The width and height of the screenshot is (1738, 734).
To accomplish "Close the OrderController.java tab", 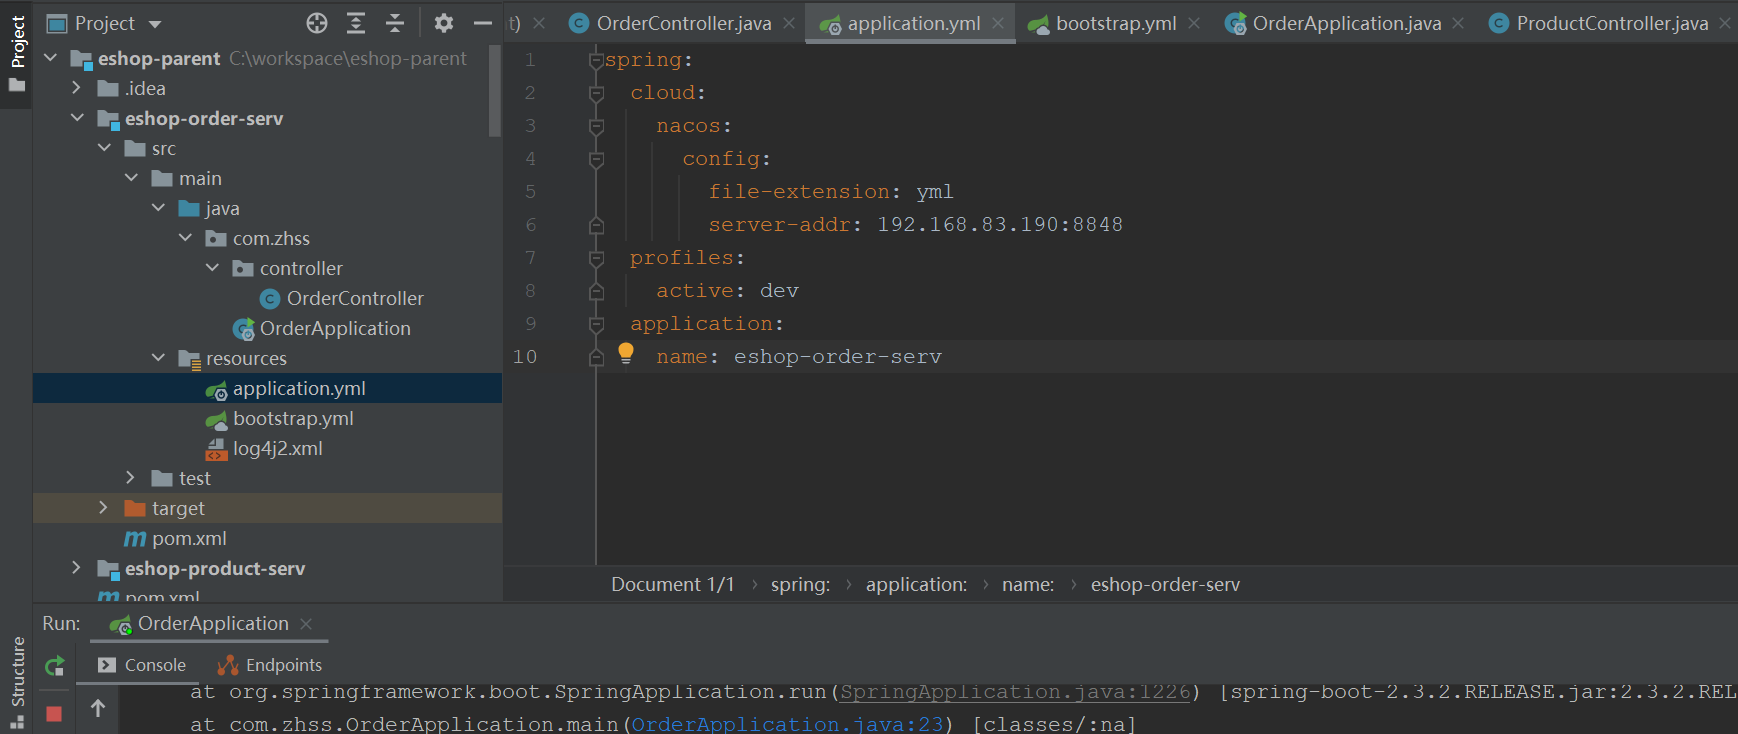I will (x=789, y=23).
